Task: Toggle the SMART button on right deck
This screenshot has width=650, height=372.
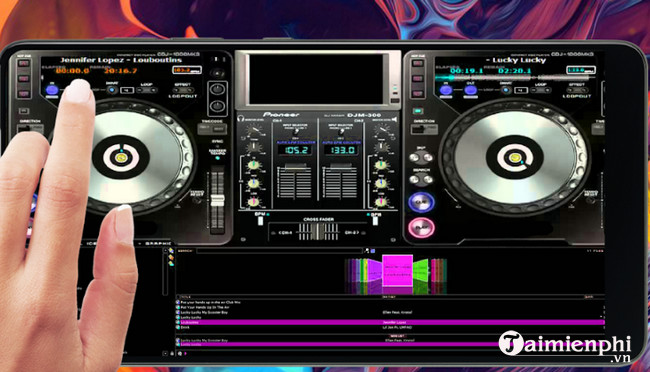Action: click(x=505, y=90)
